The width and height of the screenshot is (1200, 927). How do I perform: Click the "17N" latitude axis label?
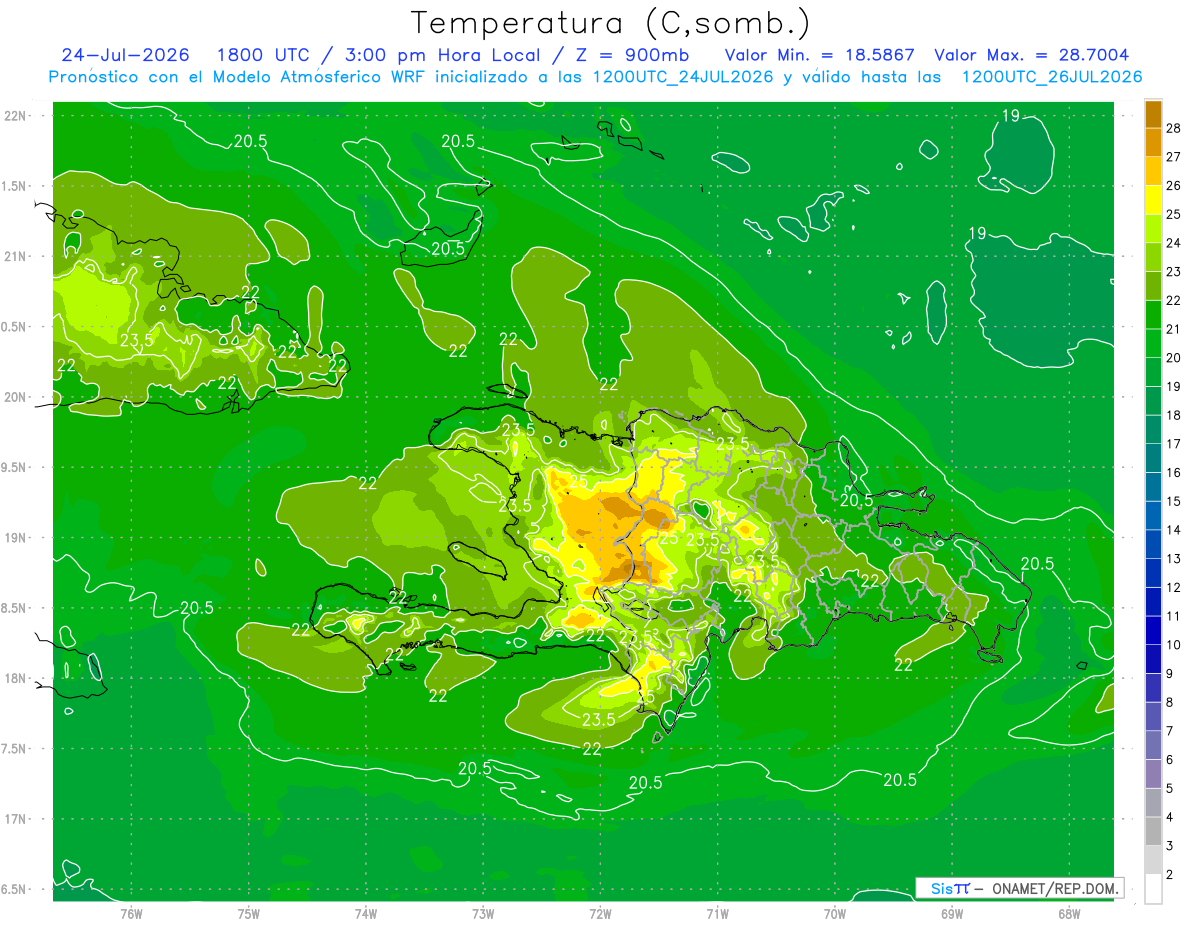pos(16,820)
